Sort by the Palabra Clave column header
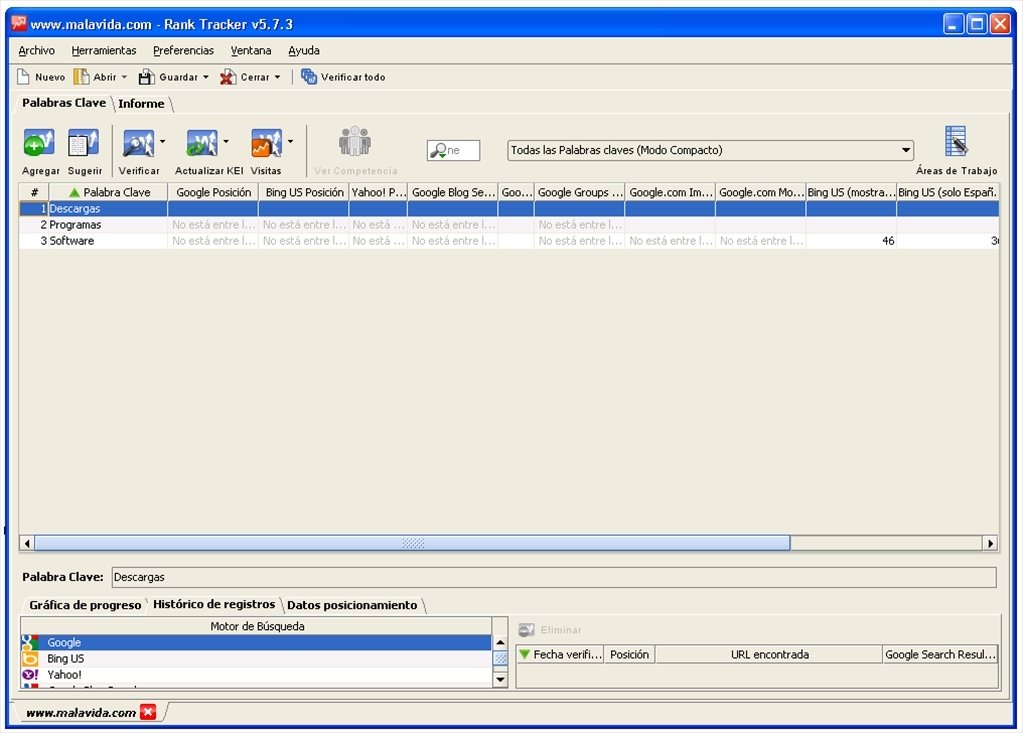The image size is (1023, 733). [x=109, y=192]
